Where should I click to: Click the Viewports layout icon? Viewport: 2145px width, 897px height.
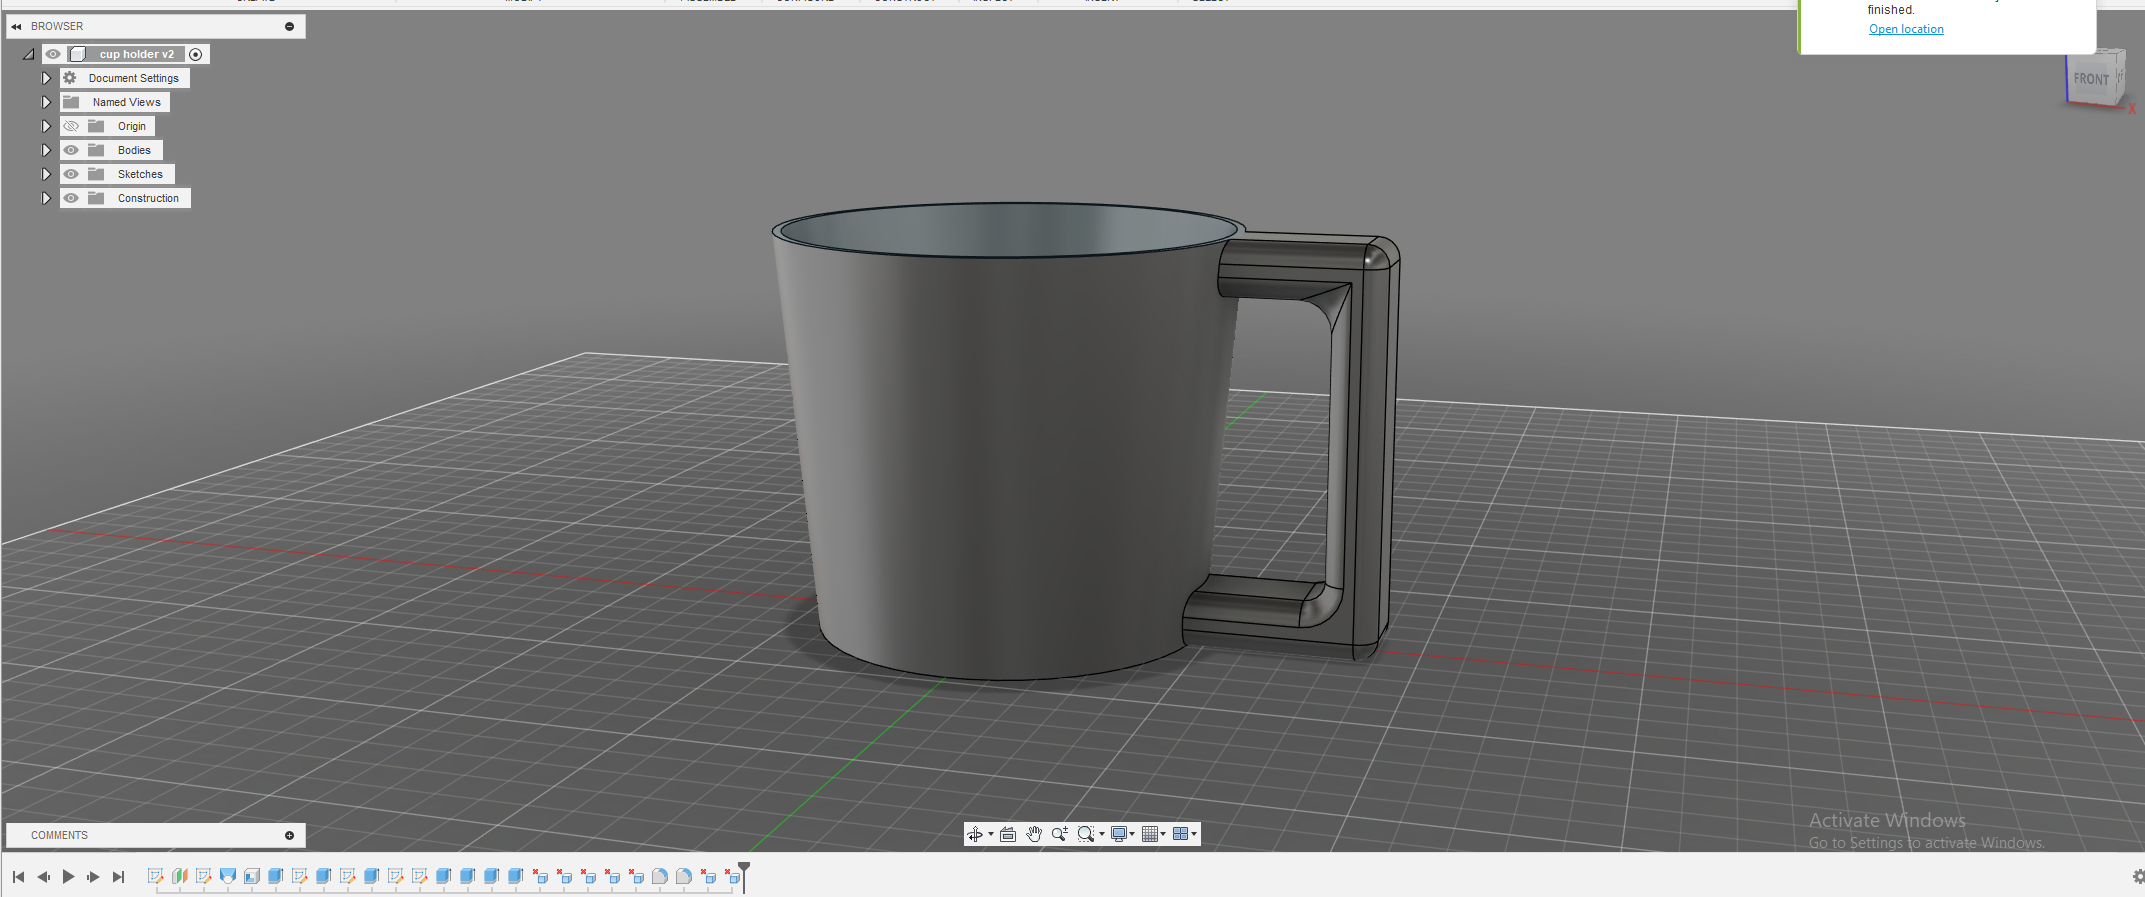click(1180, 834)
